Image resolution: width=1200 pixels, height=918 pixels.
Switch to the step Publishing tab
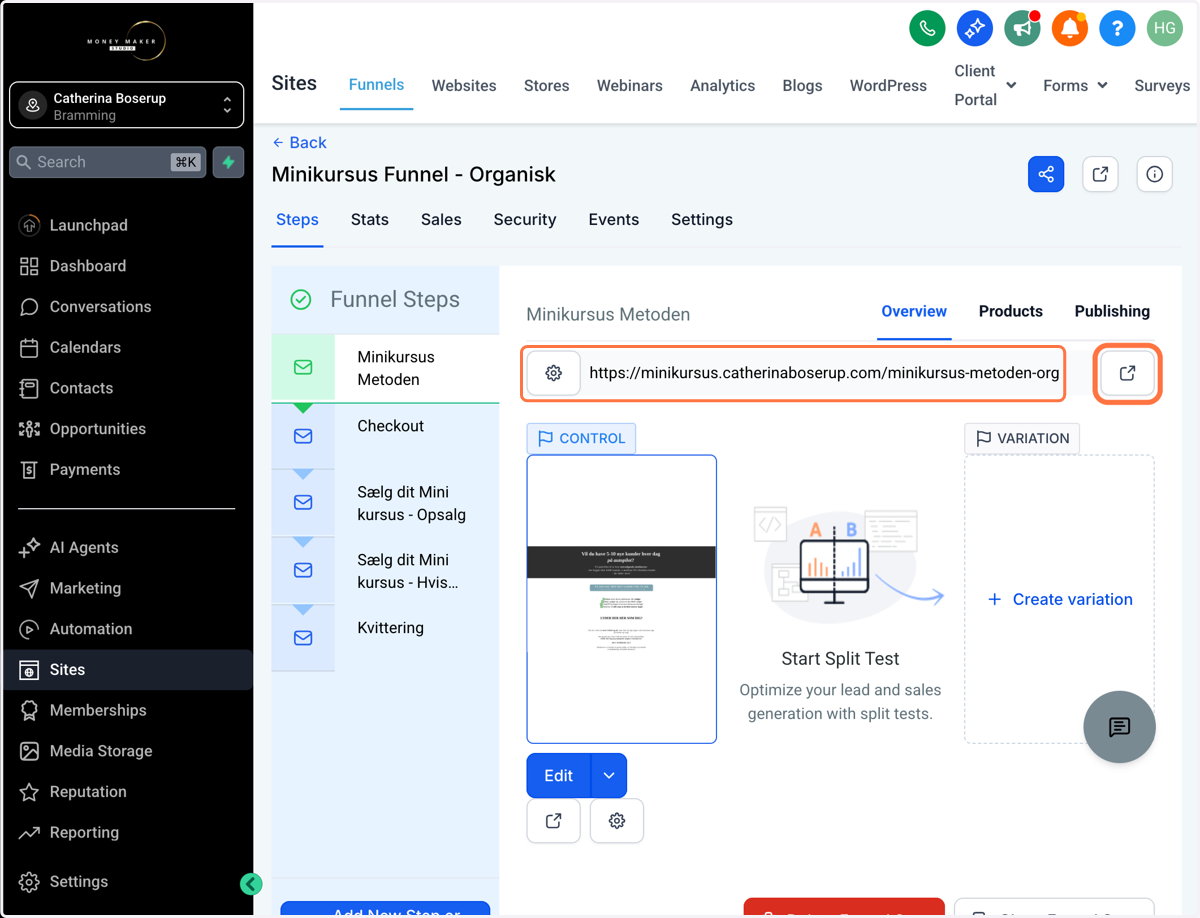pyautogui.click(x=1112, y=311)
